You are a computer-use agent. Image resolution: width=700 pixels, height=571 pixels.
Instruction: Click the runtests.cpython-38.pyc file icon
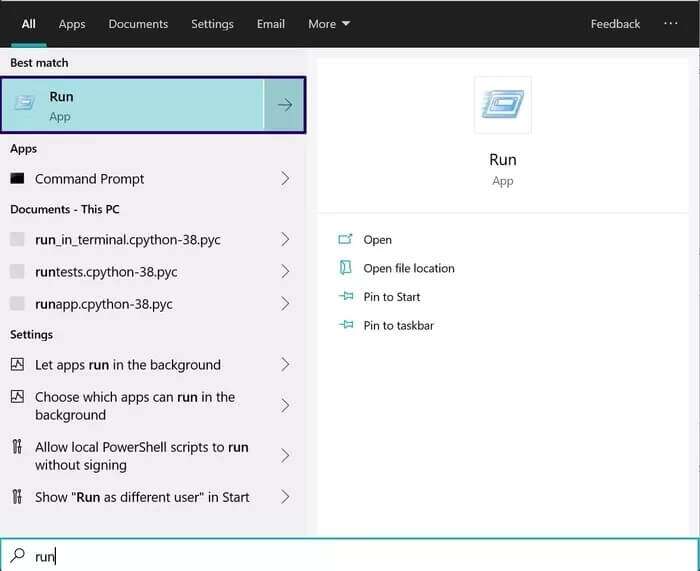(x=17, y=271)
